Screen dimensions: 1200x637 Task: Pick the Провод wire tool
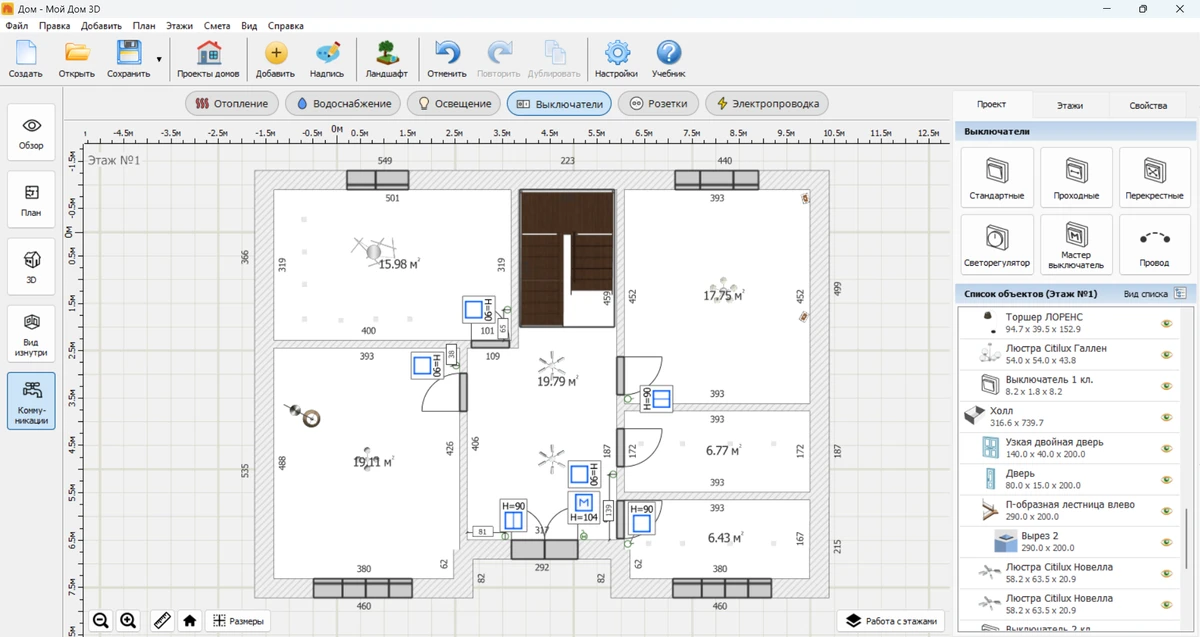click(1154, 244)
